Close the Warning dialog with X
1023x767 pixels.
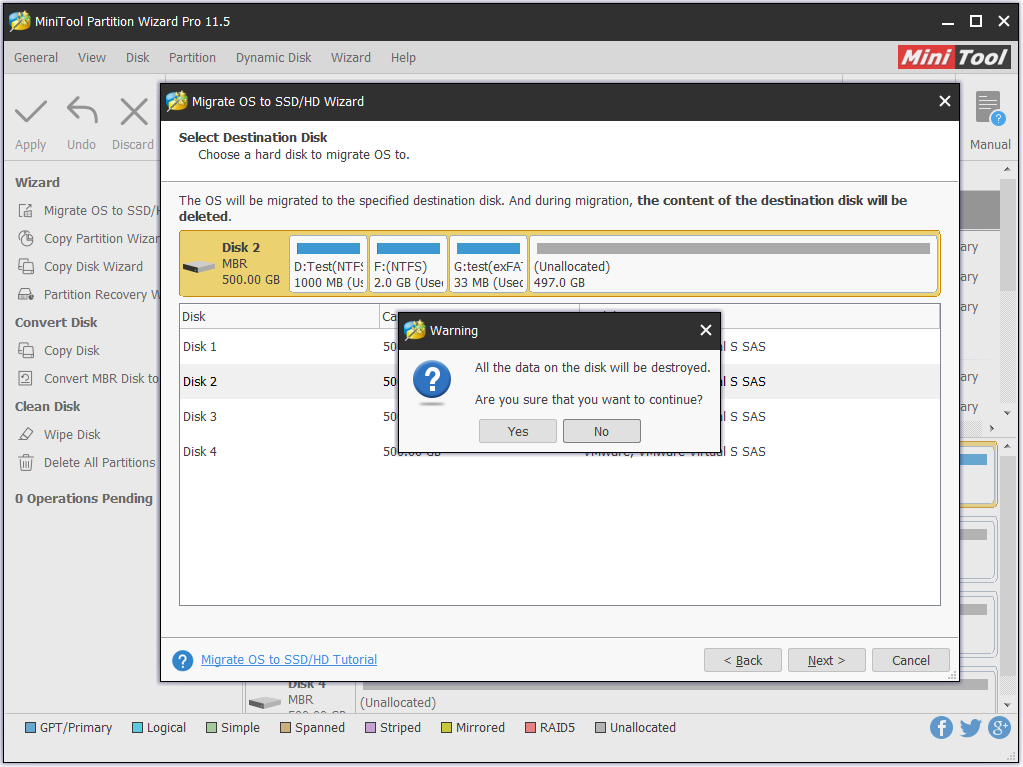(x=705, y=330)
